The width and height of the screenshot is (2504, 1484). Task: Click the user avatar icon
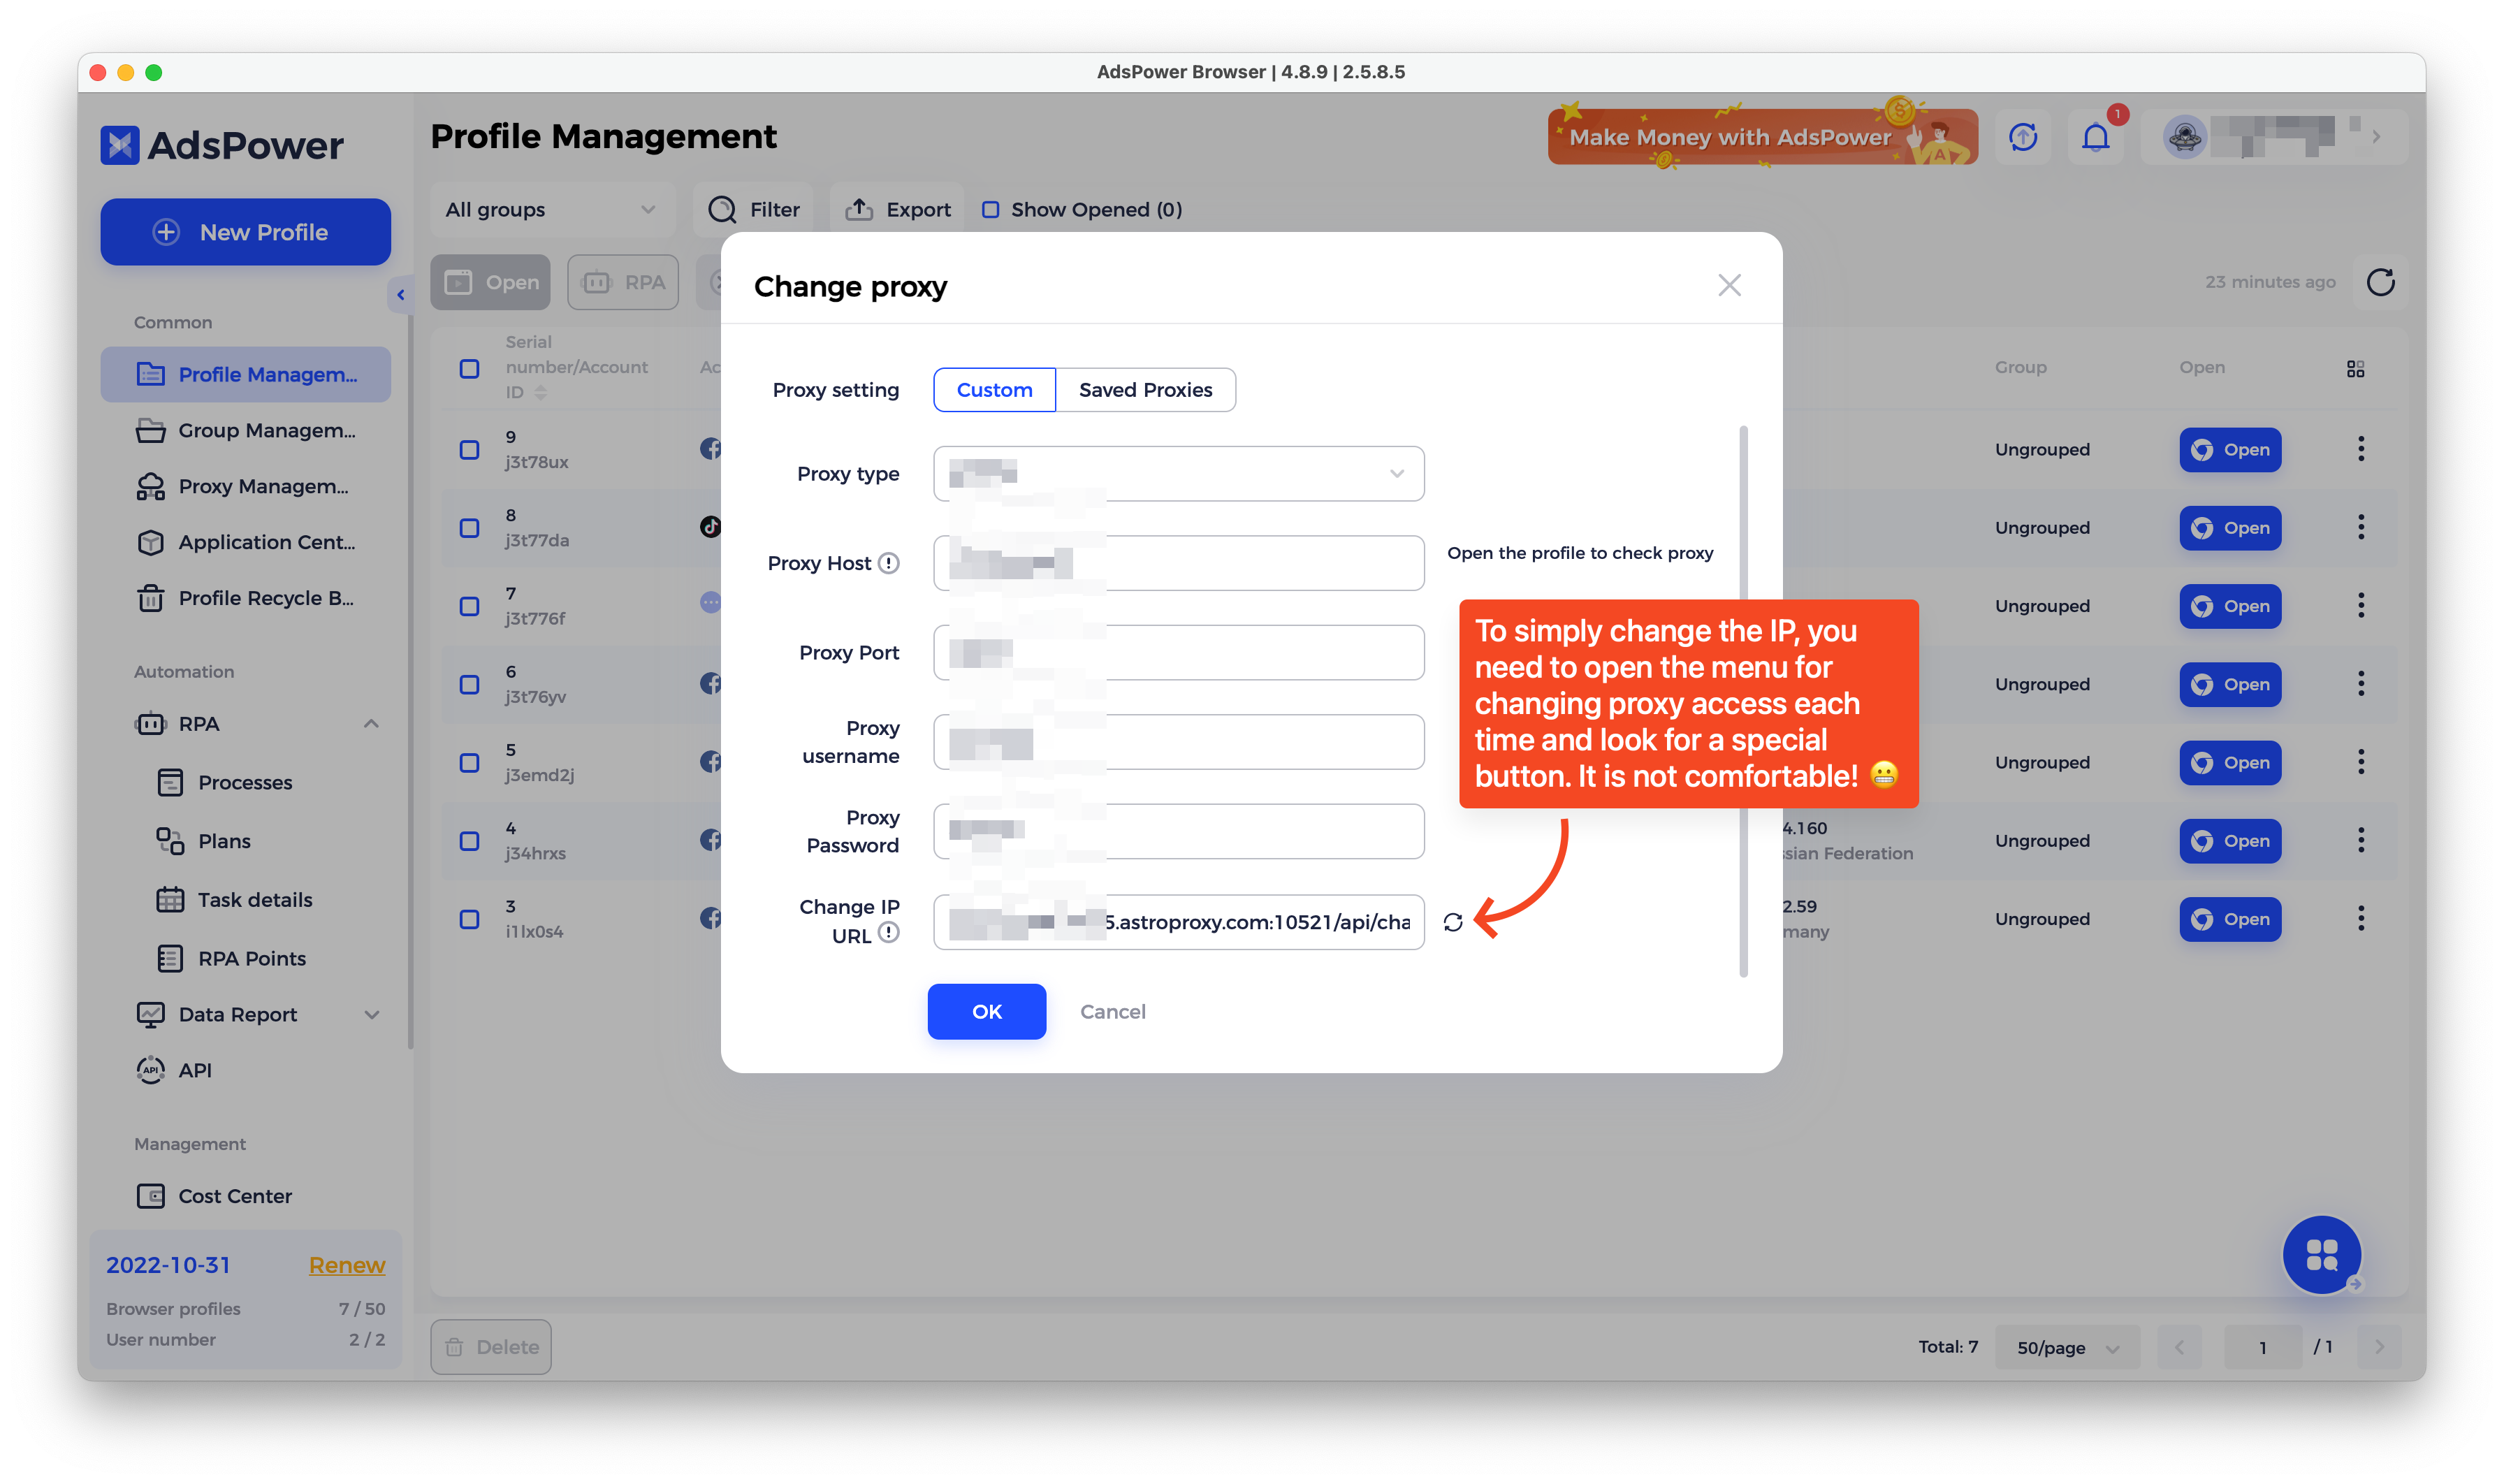pos(2184,137)
